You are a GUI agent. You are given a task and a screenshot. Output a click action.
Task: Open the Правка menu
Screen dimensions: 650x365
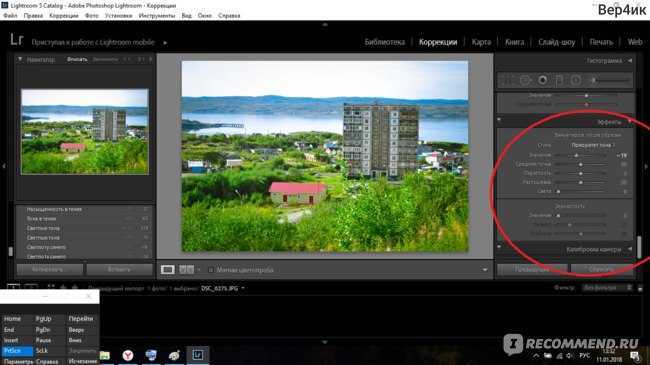pos(33,15)
